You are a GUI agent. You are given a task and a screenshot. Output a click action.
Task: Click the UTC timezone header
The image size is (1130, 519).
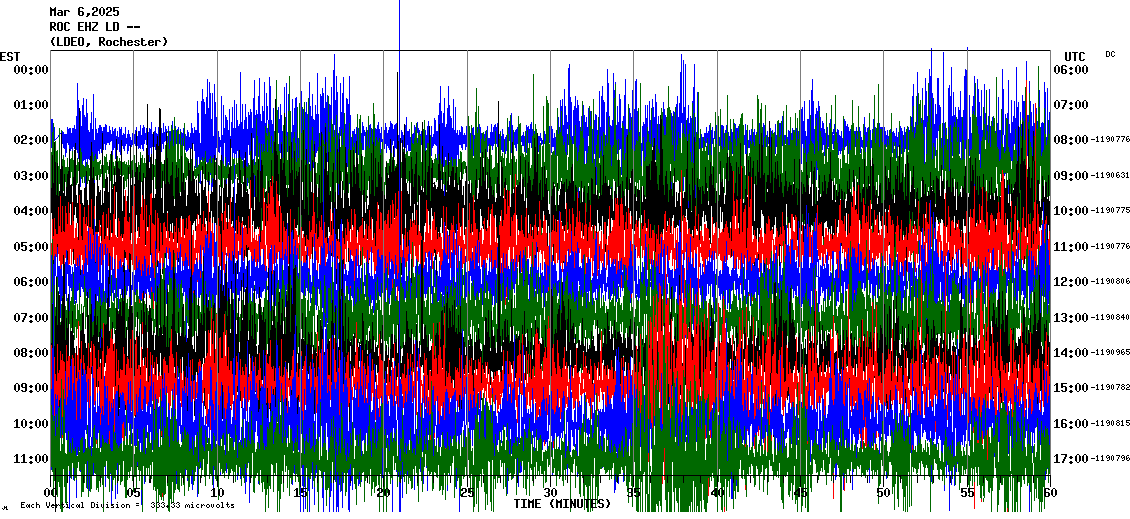(x=1074, y=56)
